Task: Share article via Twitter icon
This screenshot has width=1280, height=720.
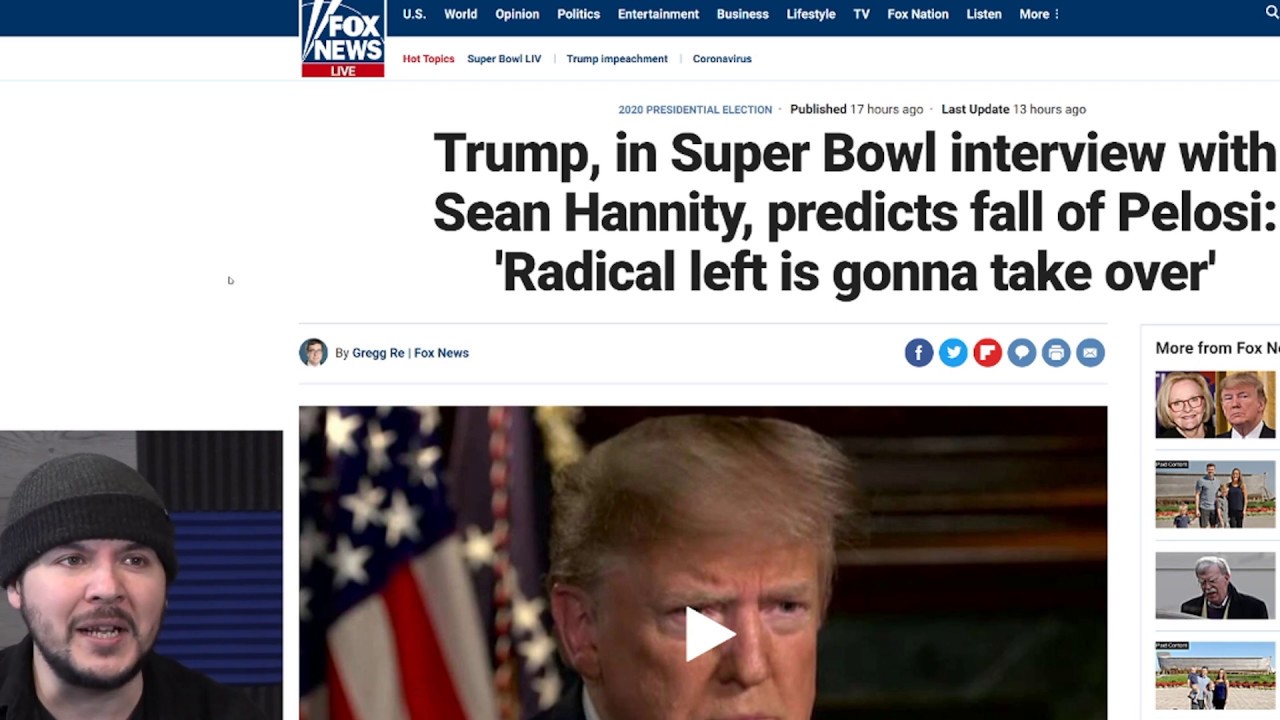Action: click(953, 352)
